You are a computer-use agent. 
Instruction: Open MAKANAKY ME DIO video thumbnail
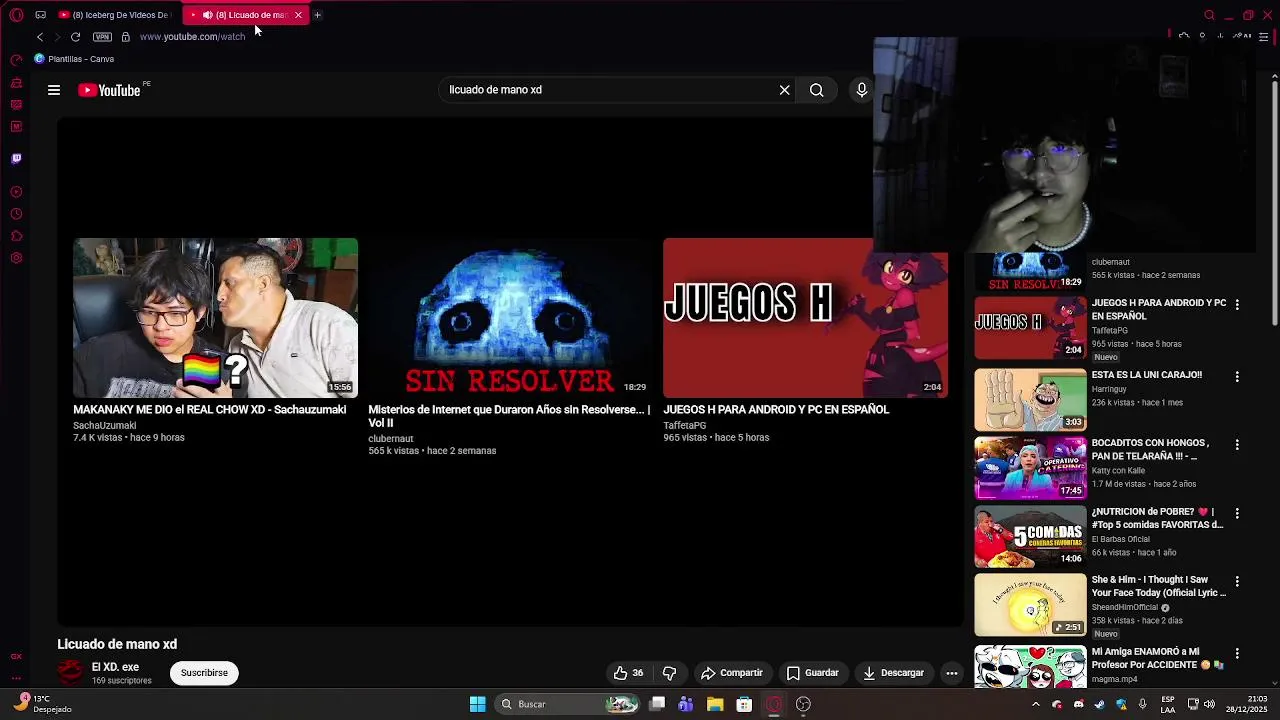[x=215, y=318]
